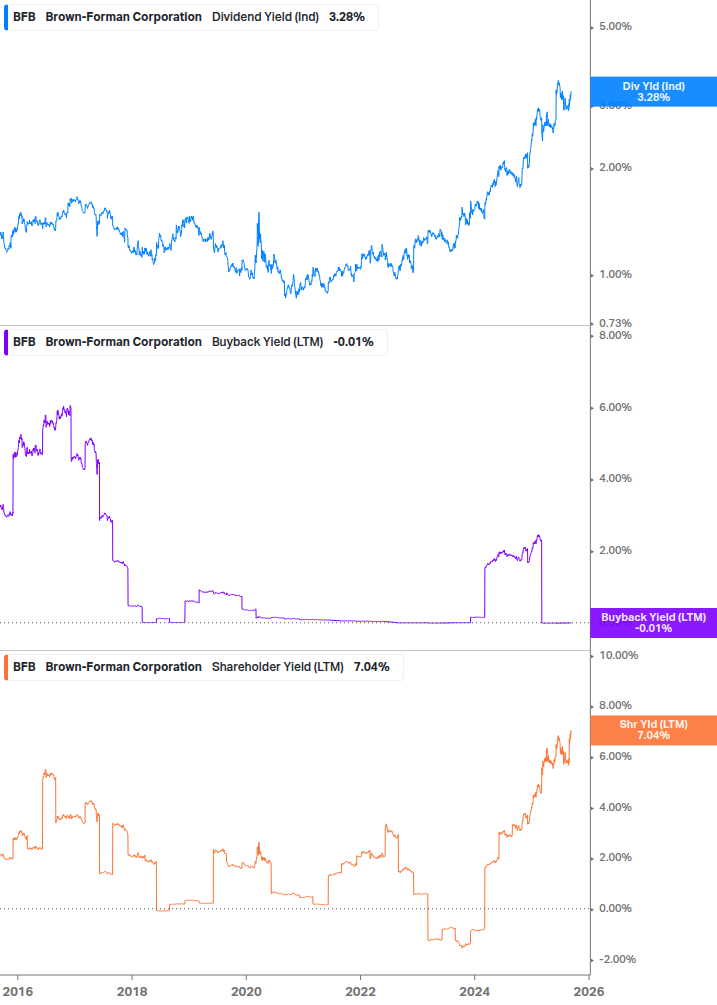Click Brown-Forman Corporation name in Dividend Yield legend

tap(124, 17)
